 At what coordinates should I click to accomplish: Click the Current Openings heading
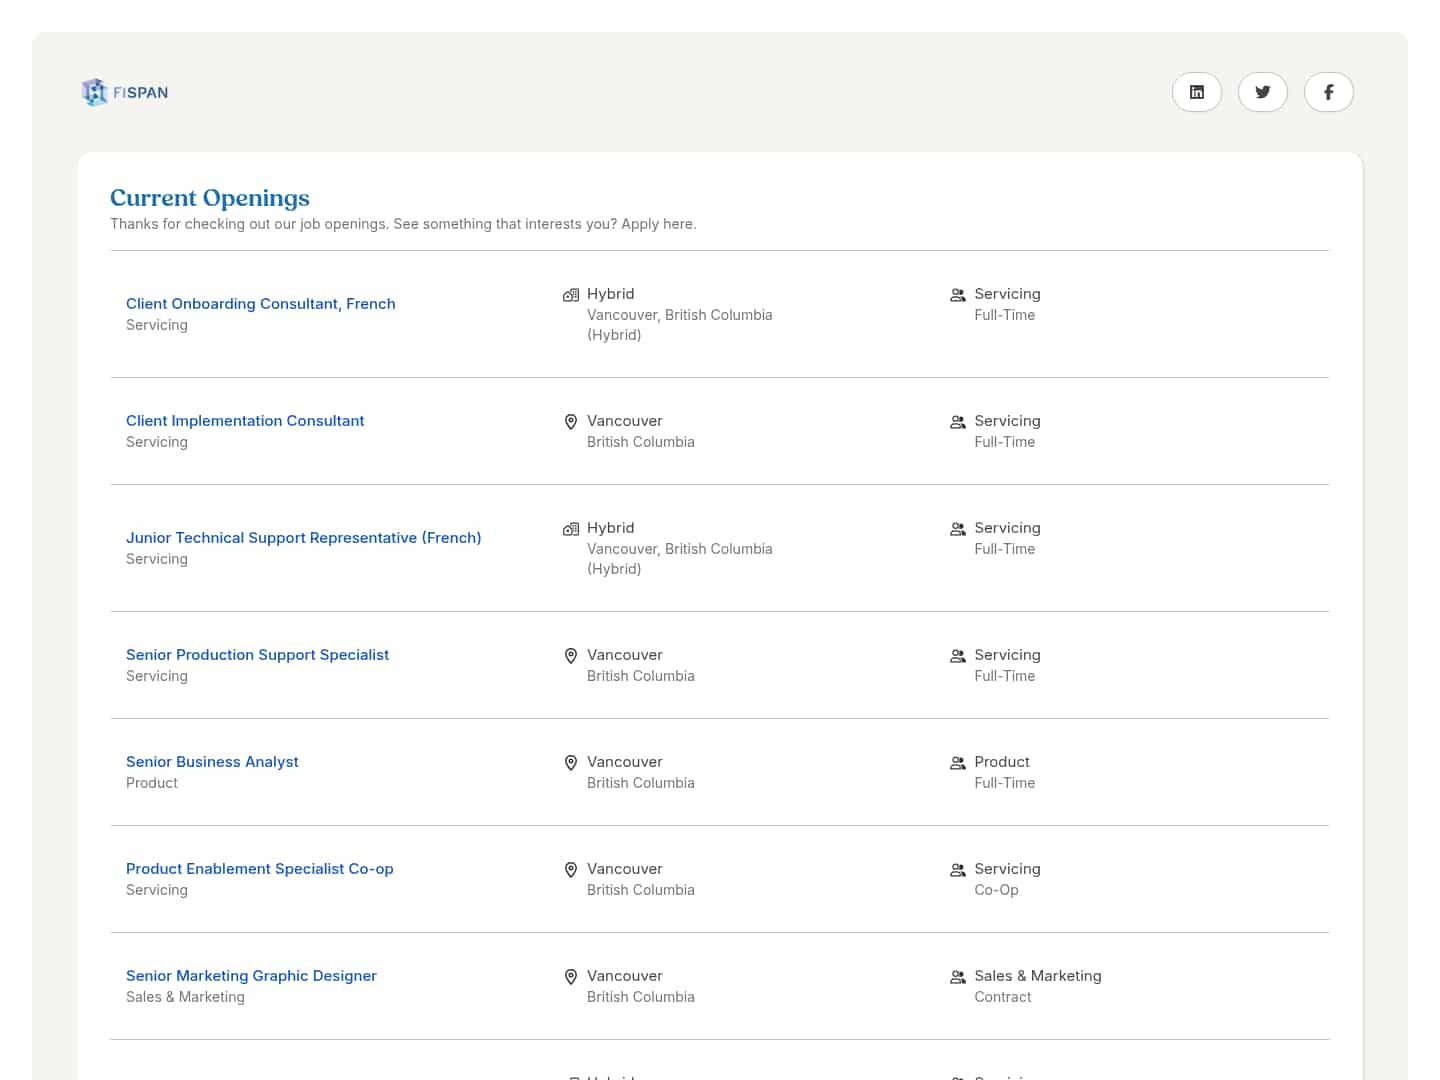[210, 198]
